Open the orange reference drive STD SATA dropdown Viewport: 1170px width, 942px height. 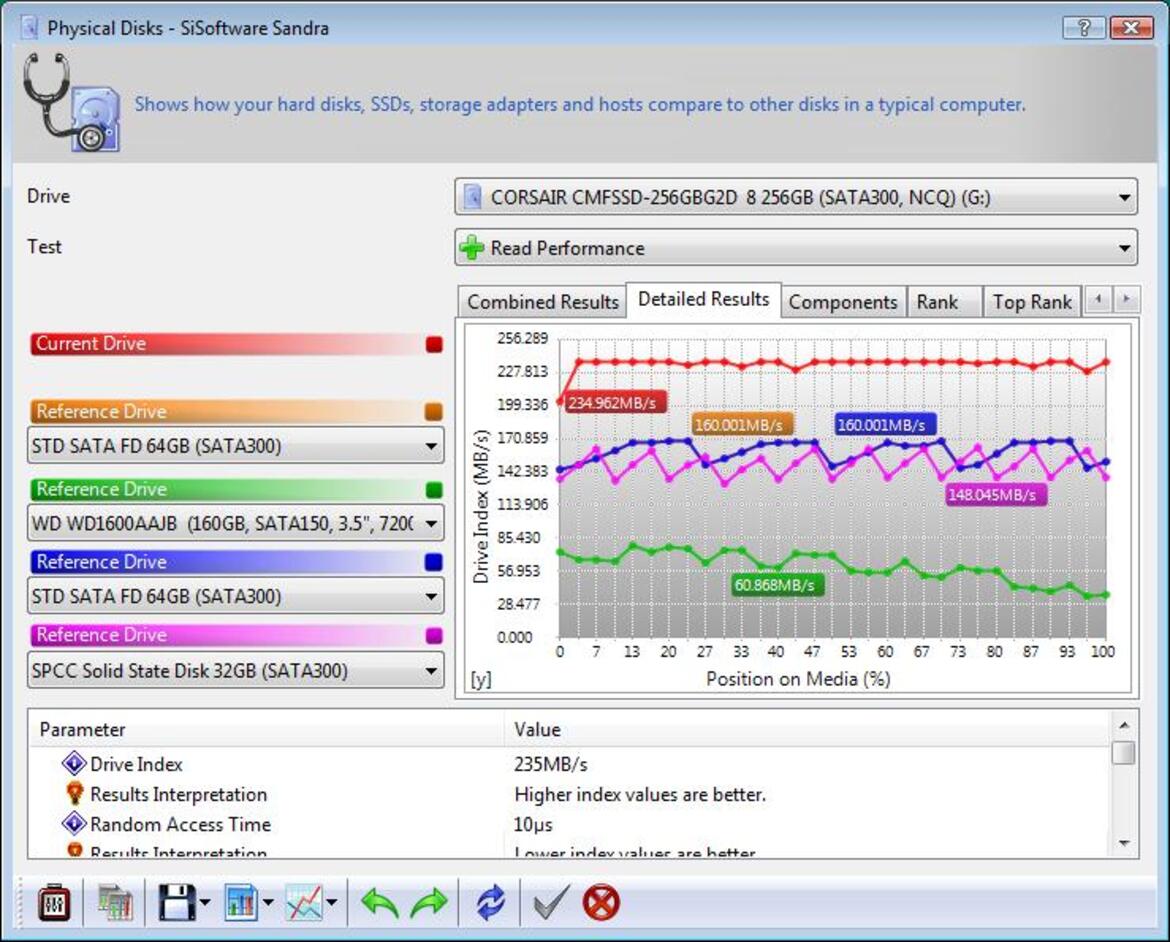pyautogui.click(x=431, y=446)
